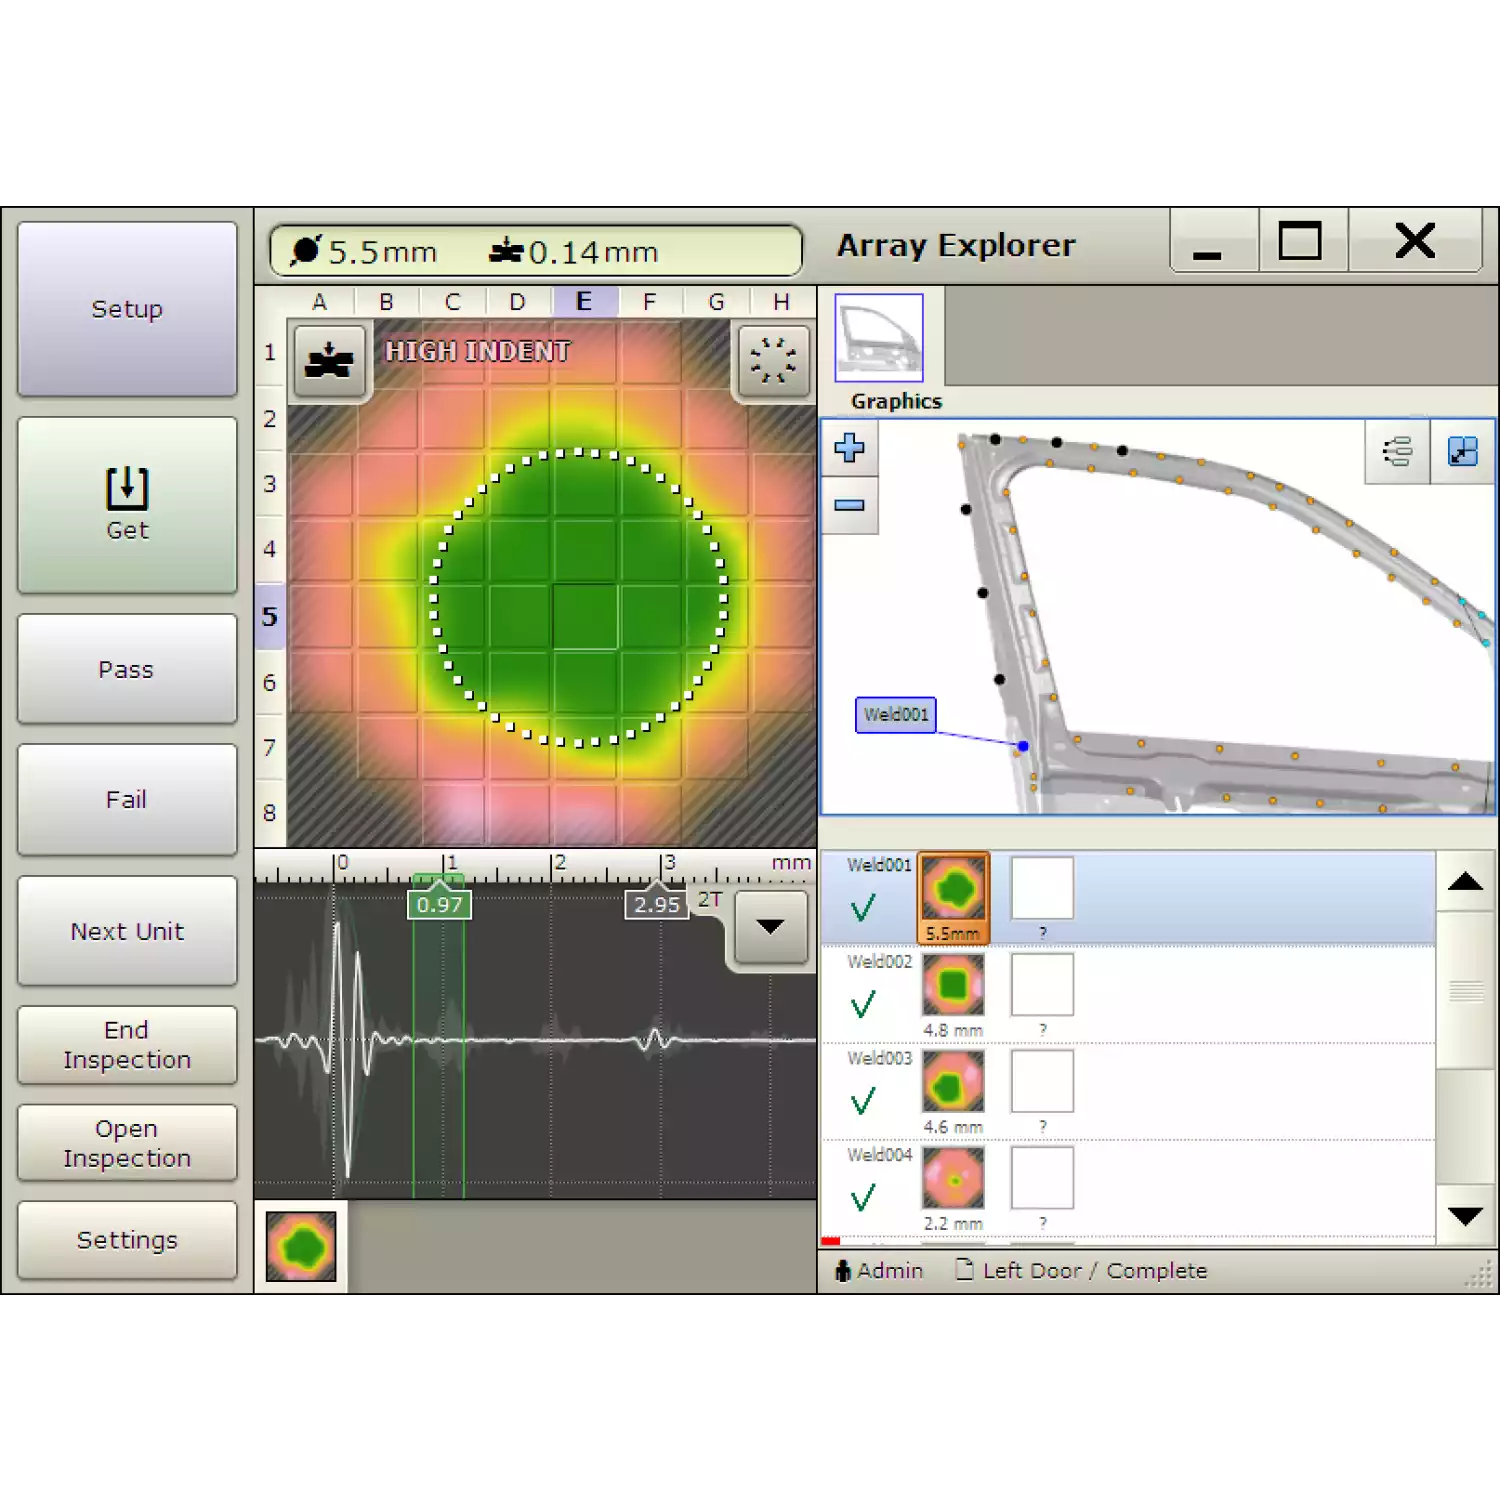Zoom in on the door graphic with plus
The height and width of the screenshot is (1500, 1500).
(849, 448)
